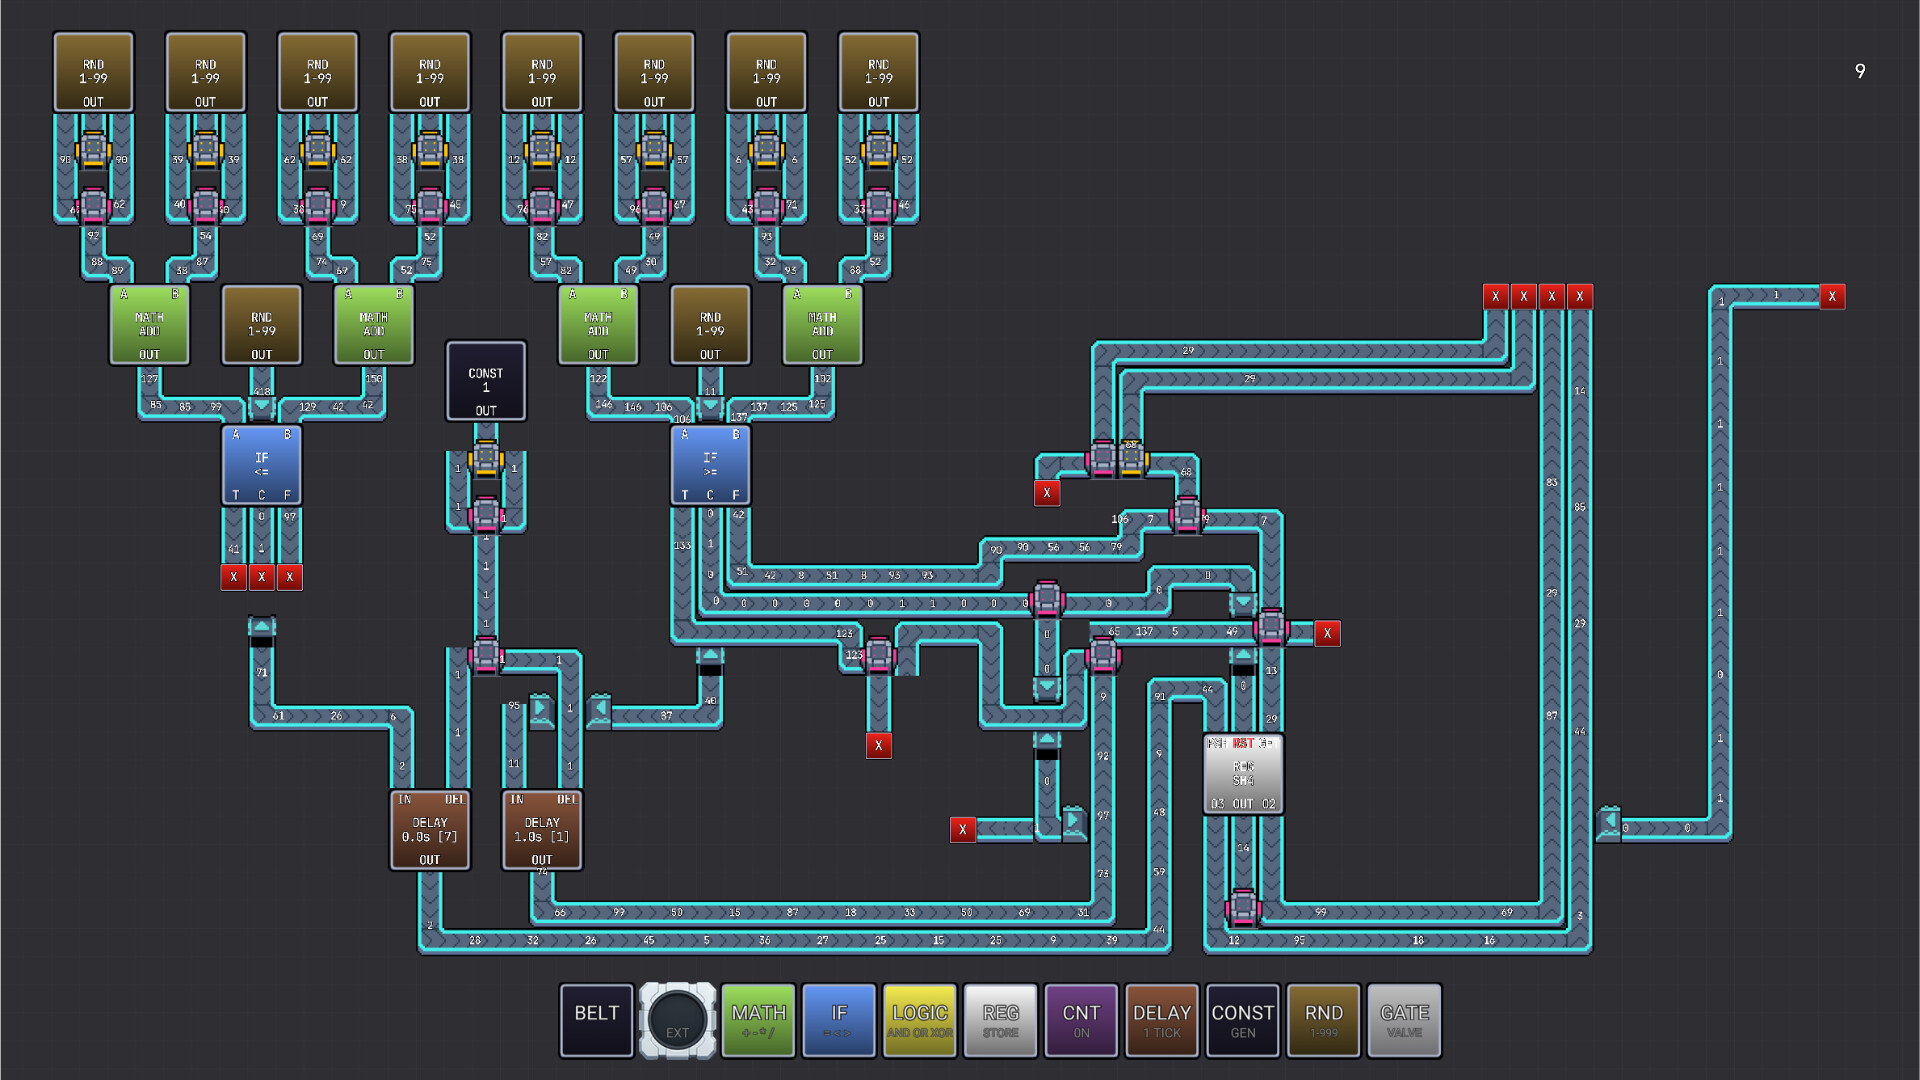The height and width of the screenshot is (1080, 1920).
Task: Toggle the GET input on the REG SH4 node
Action: pos(1266,743)
